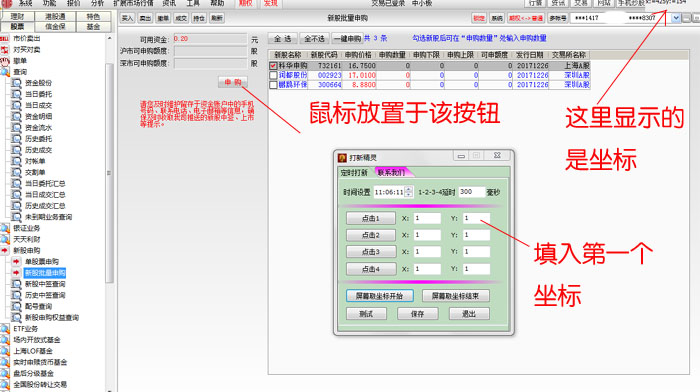Open 当日委托 from the sidebar tree
Image resolution: width=700 pixels, height=392 pixels.
(x=38, y=94)
